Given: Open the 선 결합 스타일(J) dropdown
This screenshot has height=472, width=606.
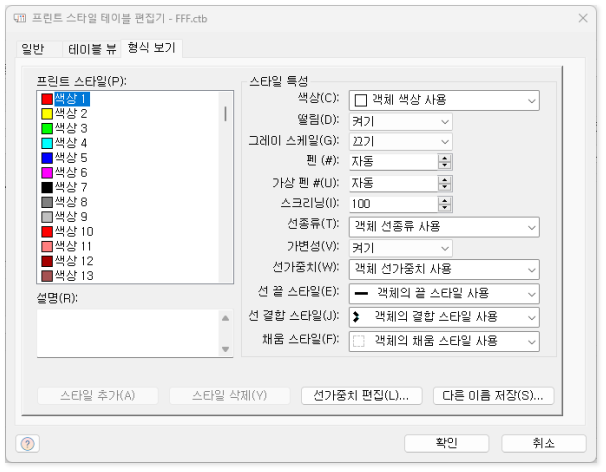Looking at the screenshot, I should (444, 317).
